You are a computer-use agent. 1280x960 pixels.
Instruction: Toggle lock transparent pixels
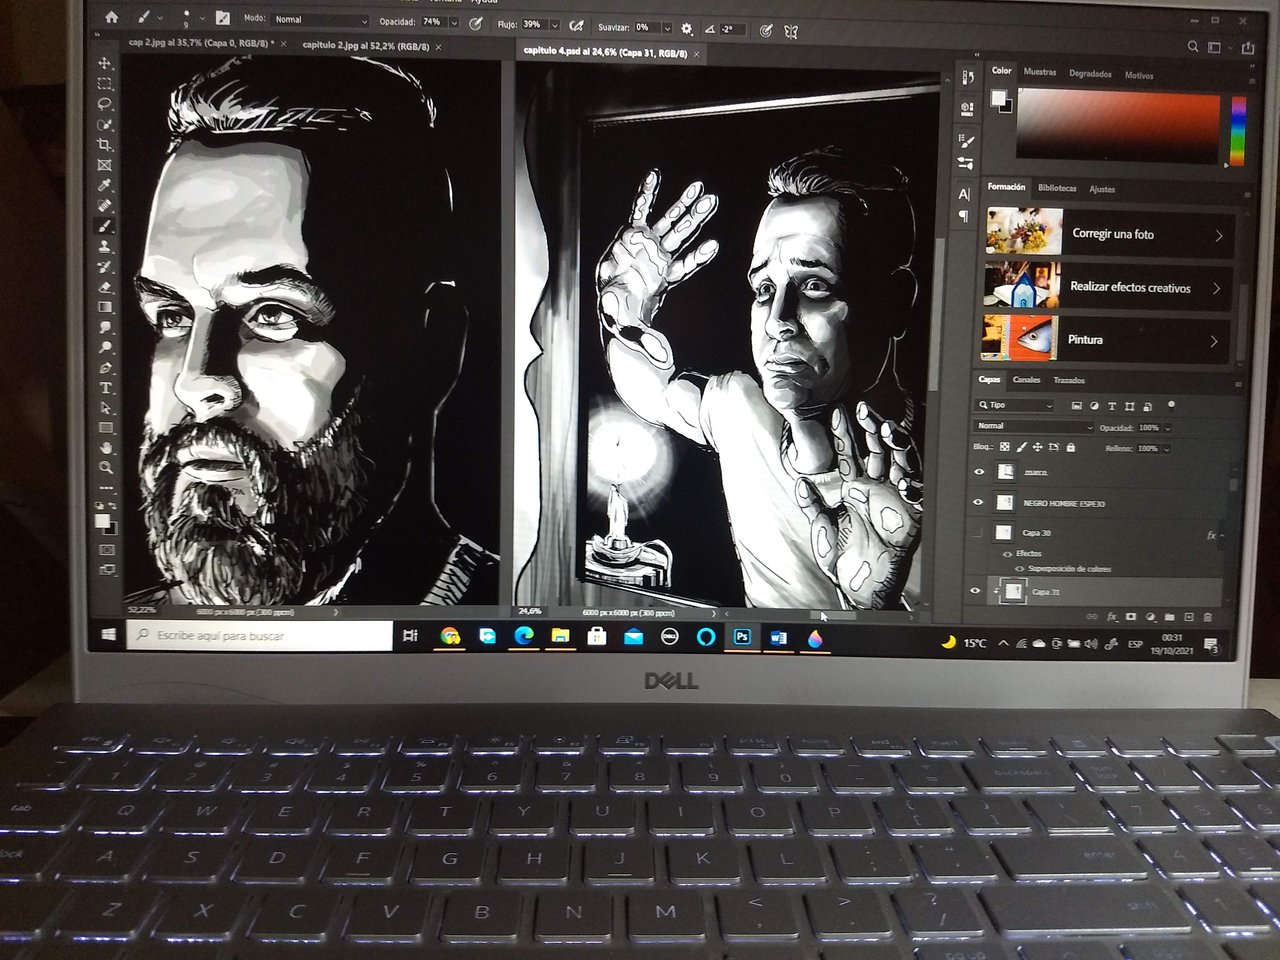click(x=1005, y=447)
